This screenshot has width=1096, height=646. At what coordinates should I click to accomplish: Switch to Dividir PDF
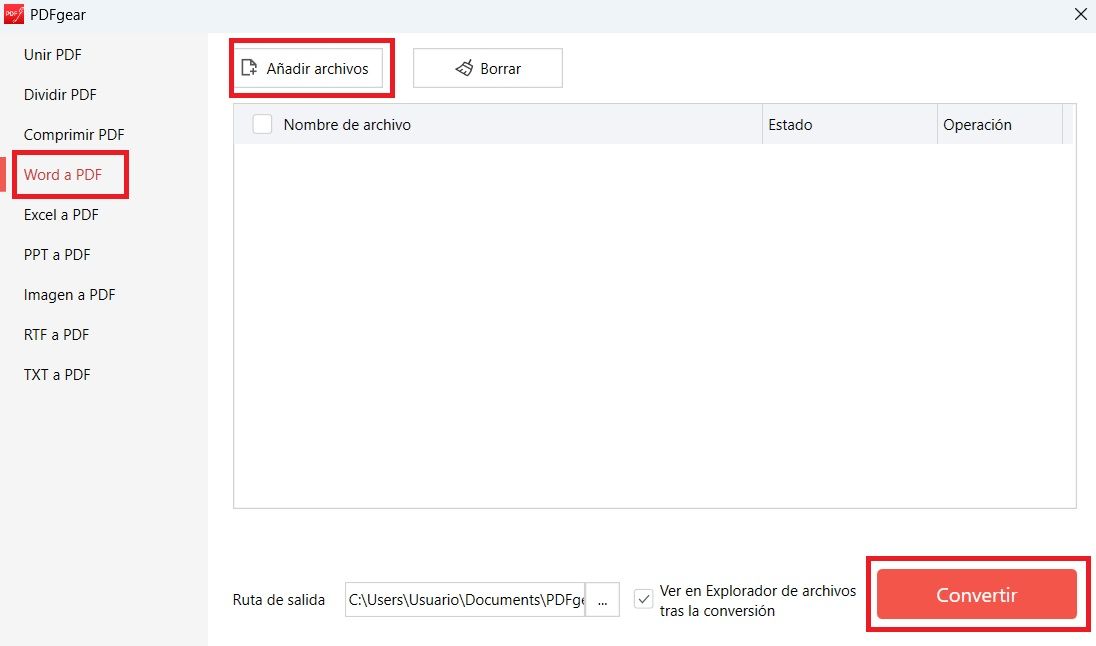[x=59, y=95]
